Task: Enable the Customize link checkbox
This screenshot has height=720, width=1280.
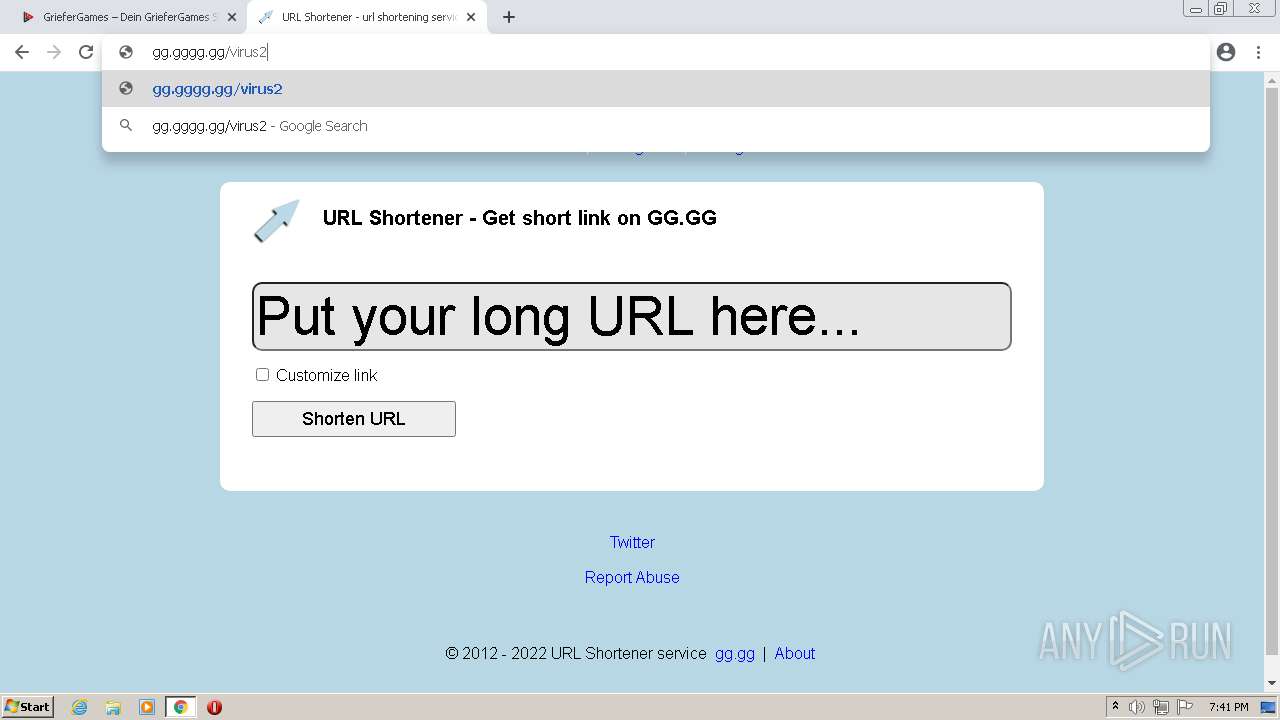Action: pyautogui.click(x=262, y=375)
